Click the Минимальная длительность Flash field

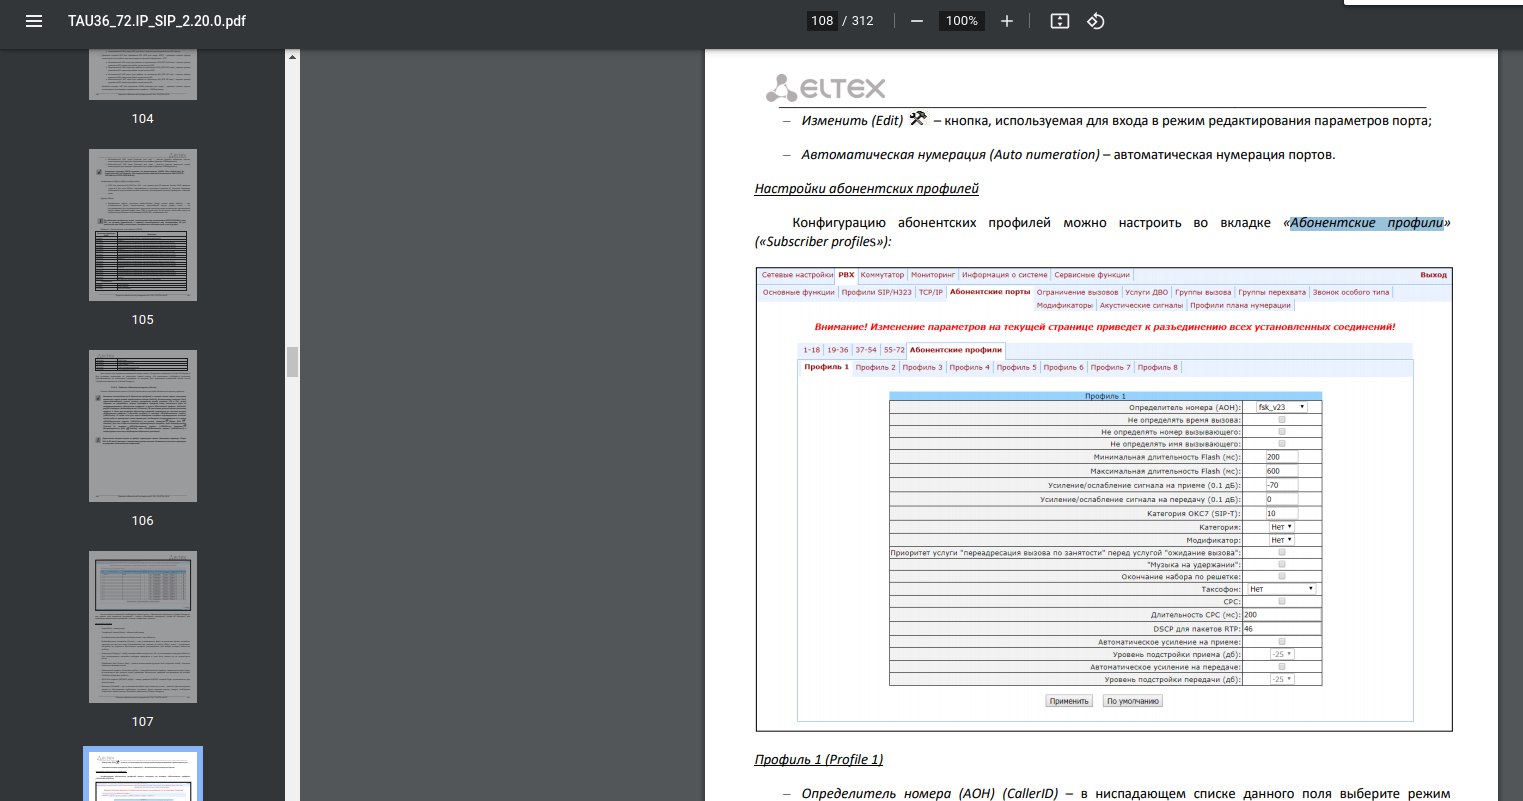click(x=1280, y=456)
